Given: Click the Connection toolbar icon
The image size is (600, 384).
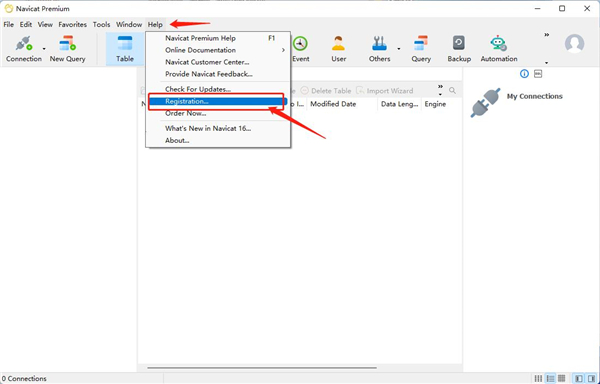Looking at the screenshot, I should tap(23, 49).
